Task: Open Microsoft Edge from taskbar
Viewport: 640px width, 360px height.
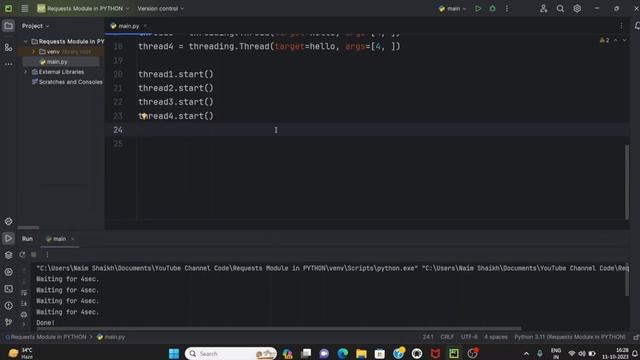Action: click(x=343, y=353)
